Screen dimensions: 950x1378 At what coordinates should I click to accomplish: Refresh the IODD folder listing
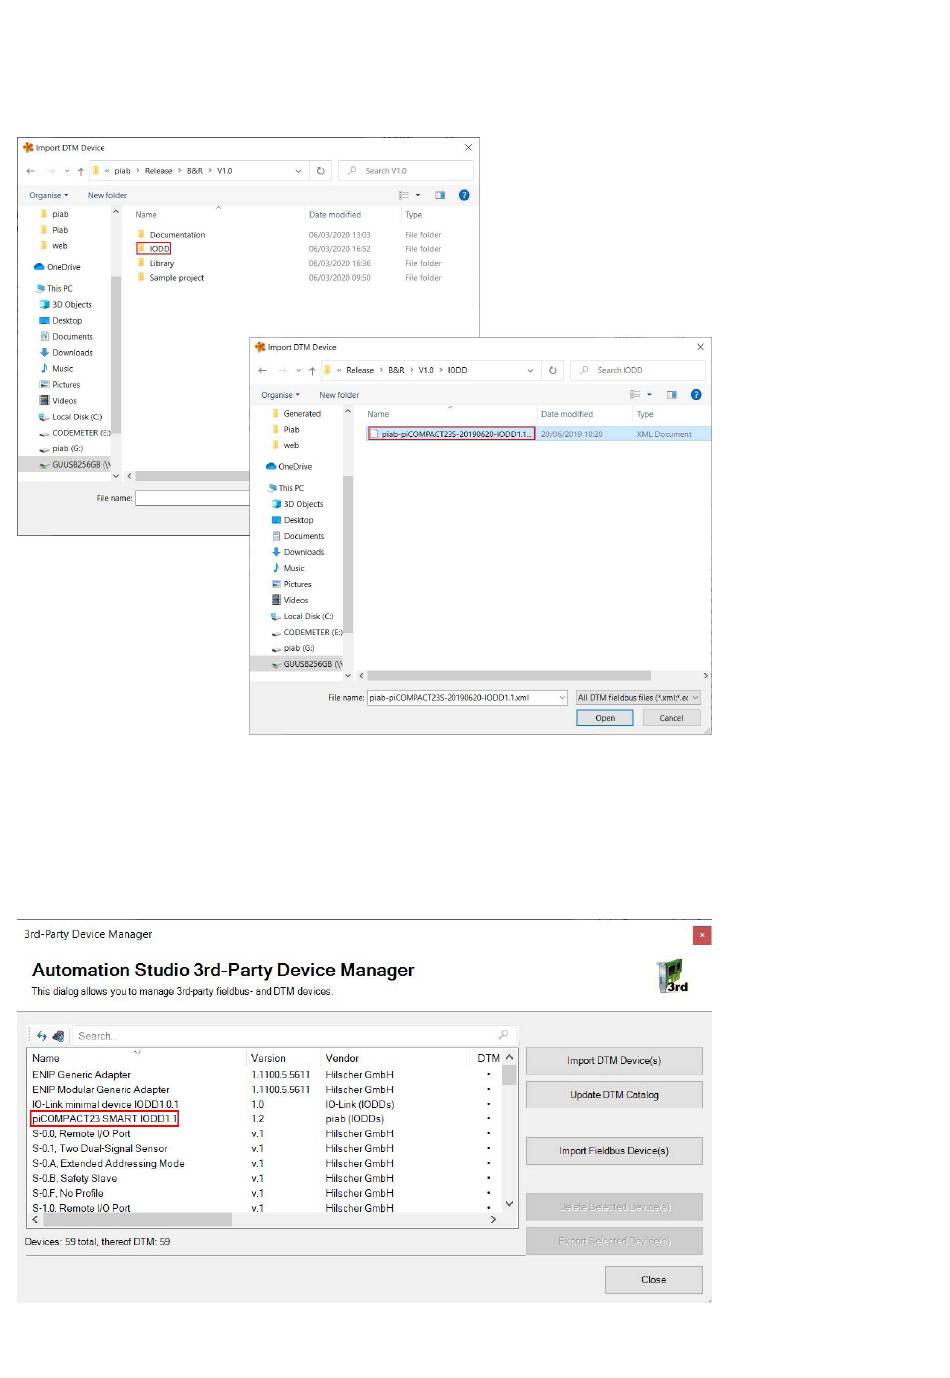pos(553,370)
